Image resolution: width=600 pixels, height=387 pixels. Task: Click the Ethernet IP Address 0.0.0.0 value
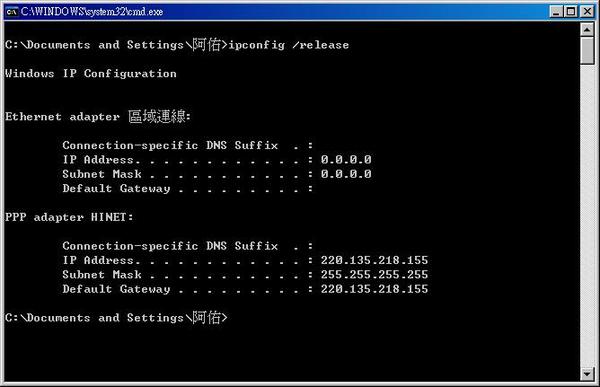click(x=346, y=159)
